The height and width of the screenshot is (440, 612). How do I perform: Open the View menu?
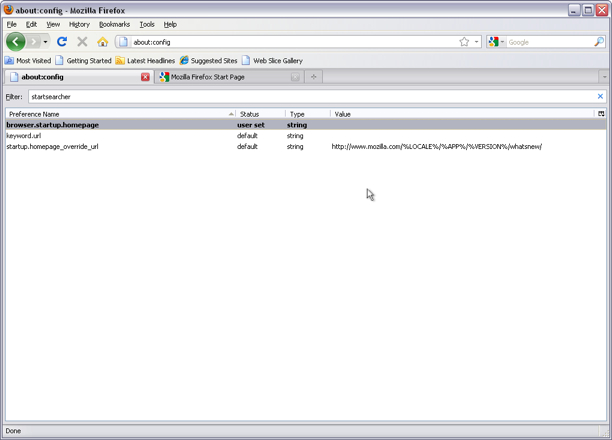tap(53, 24)
